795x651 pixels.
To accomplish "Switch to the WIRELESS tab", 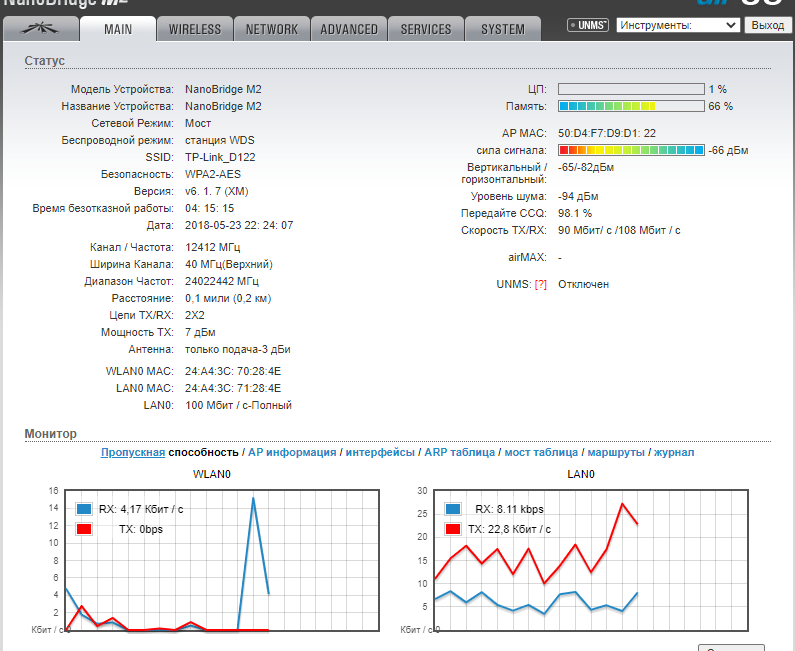I will pyautogui.click(x=194, y=29).
